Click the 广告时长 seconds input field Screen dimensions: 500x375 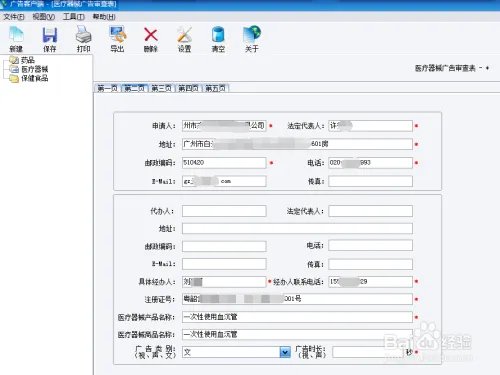click(x=368, y=352)
